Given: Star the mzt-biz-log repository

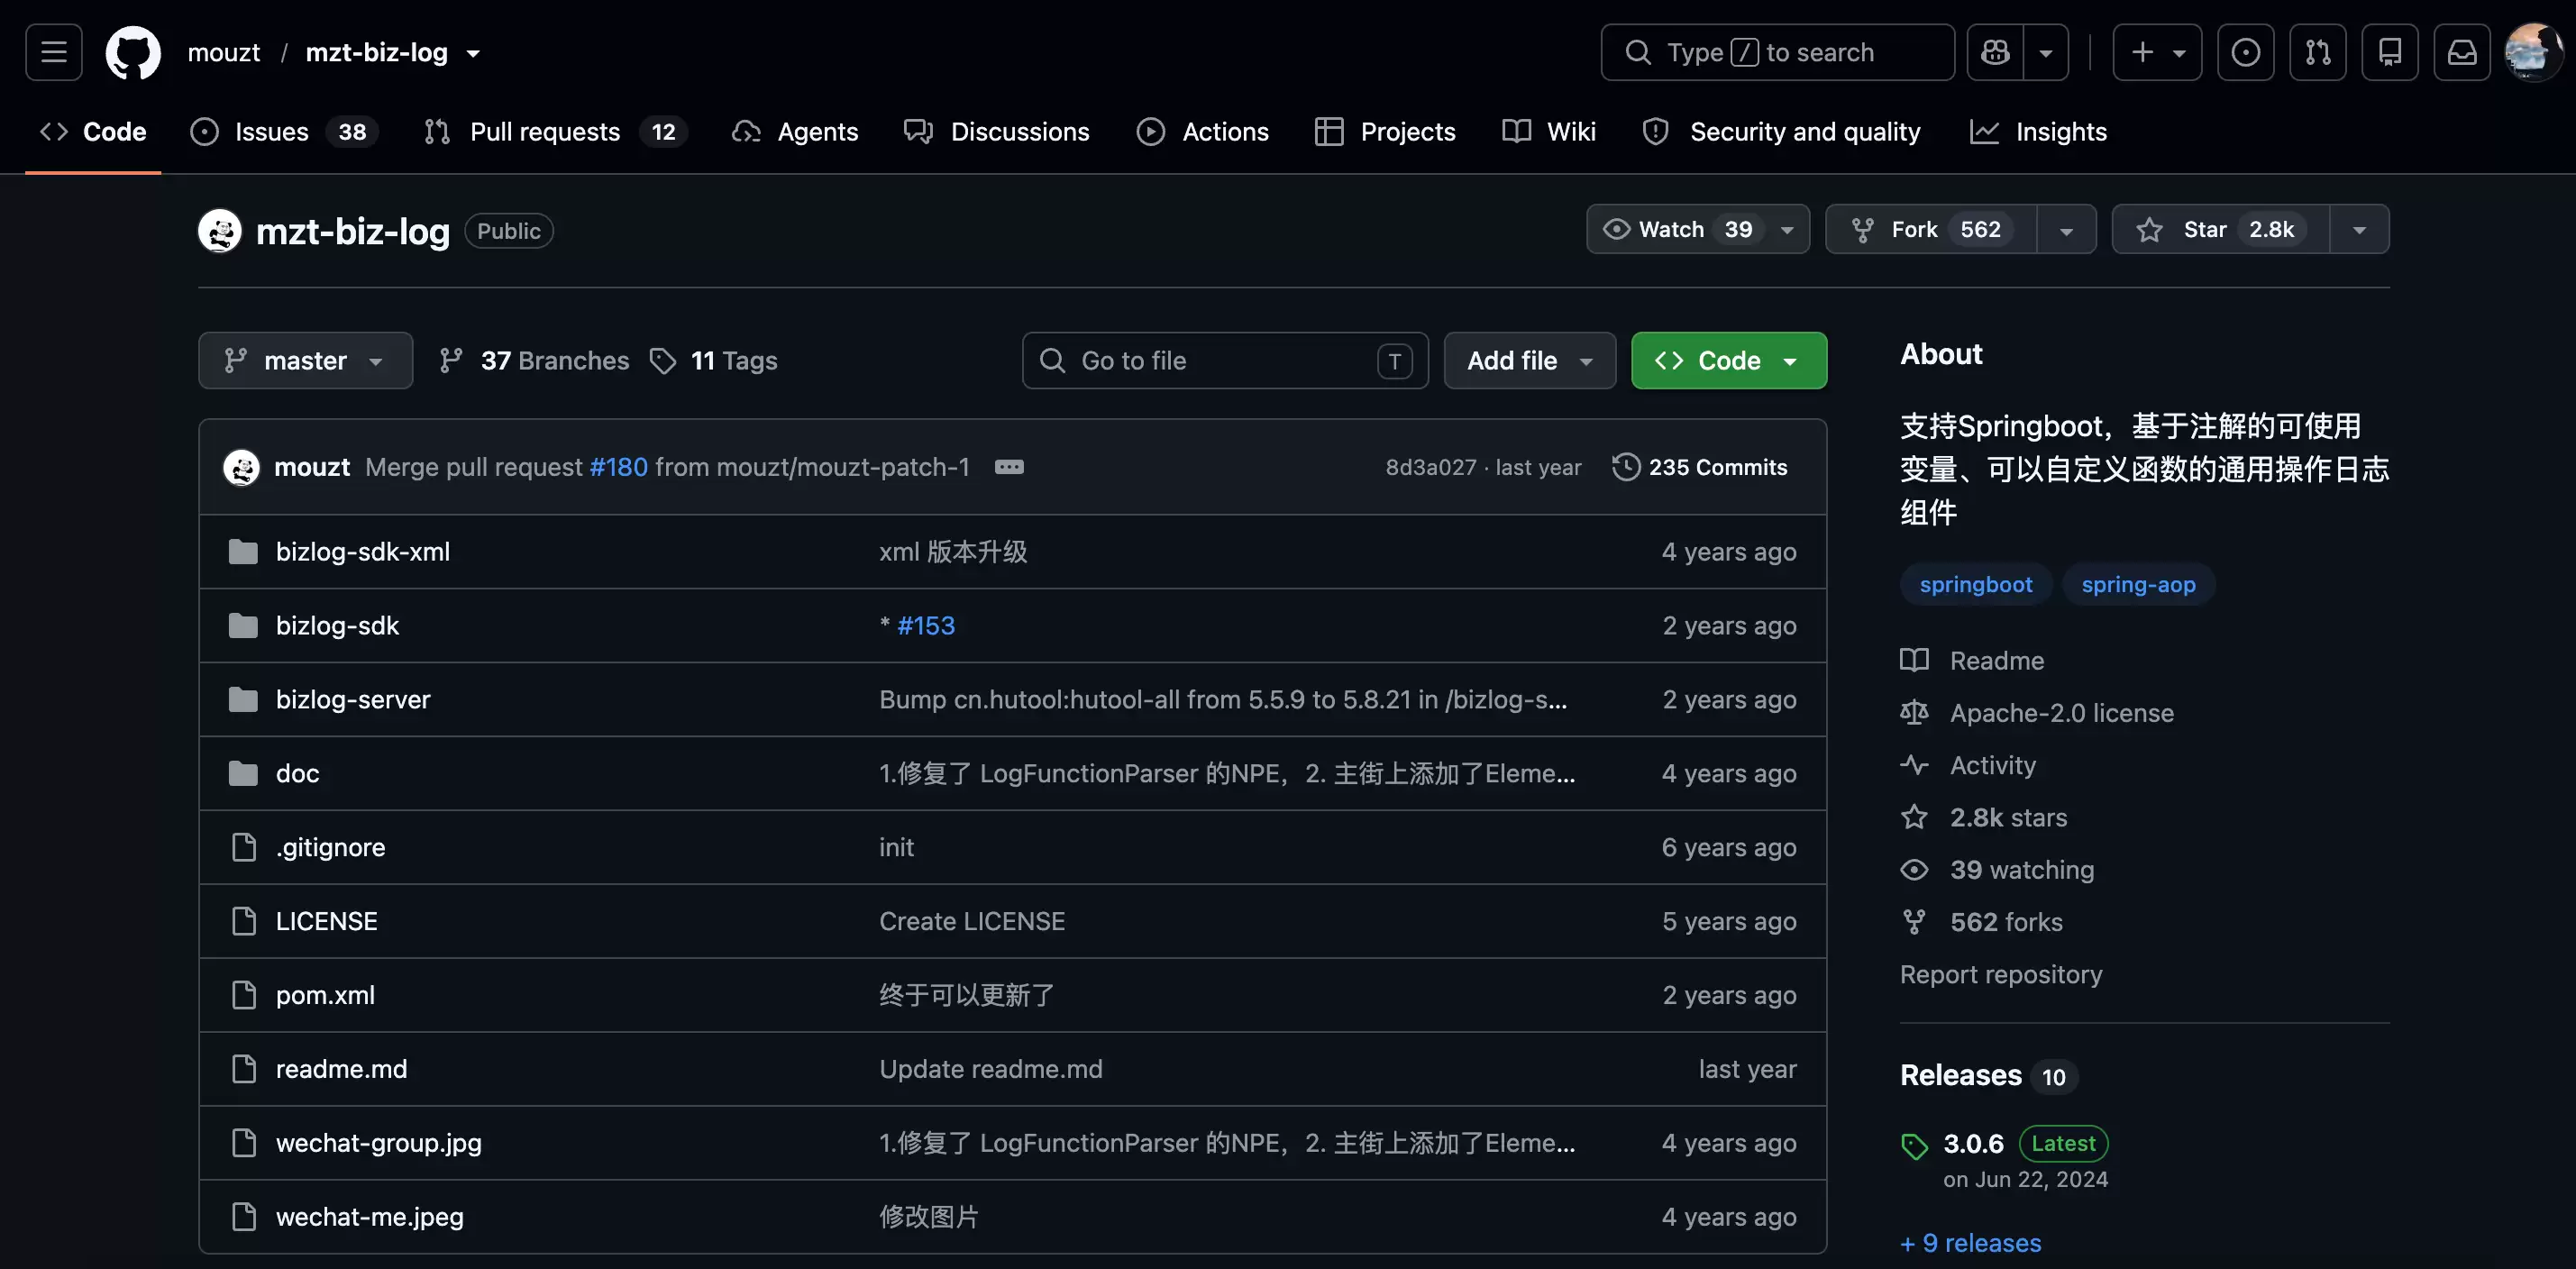Looking at the screenshot, I should [2221, 229].
